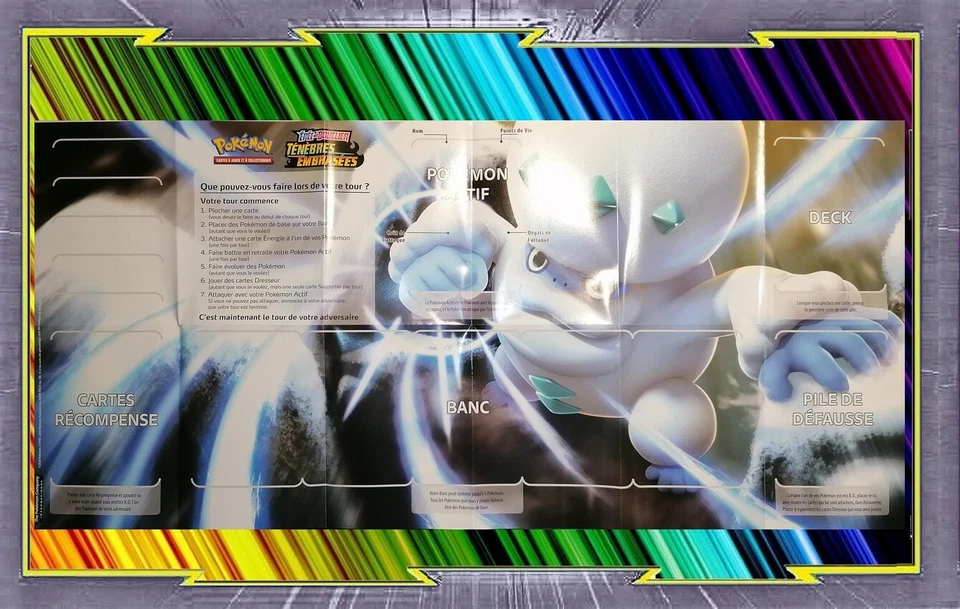
Task: Click the 'Dégâts de l'attaque' annotation label
Action: point(539,236)
